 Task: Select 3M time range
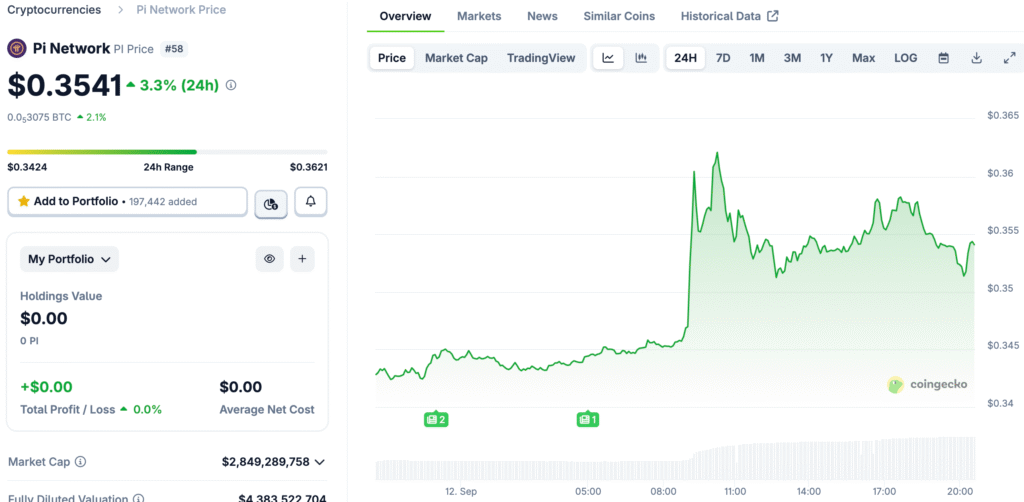point(792,58)
